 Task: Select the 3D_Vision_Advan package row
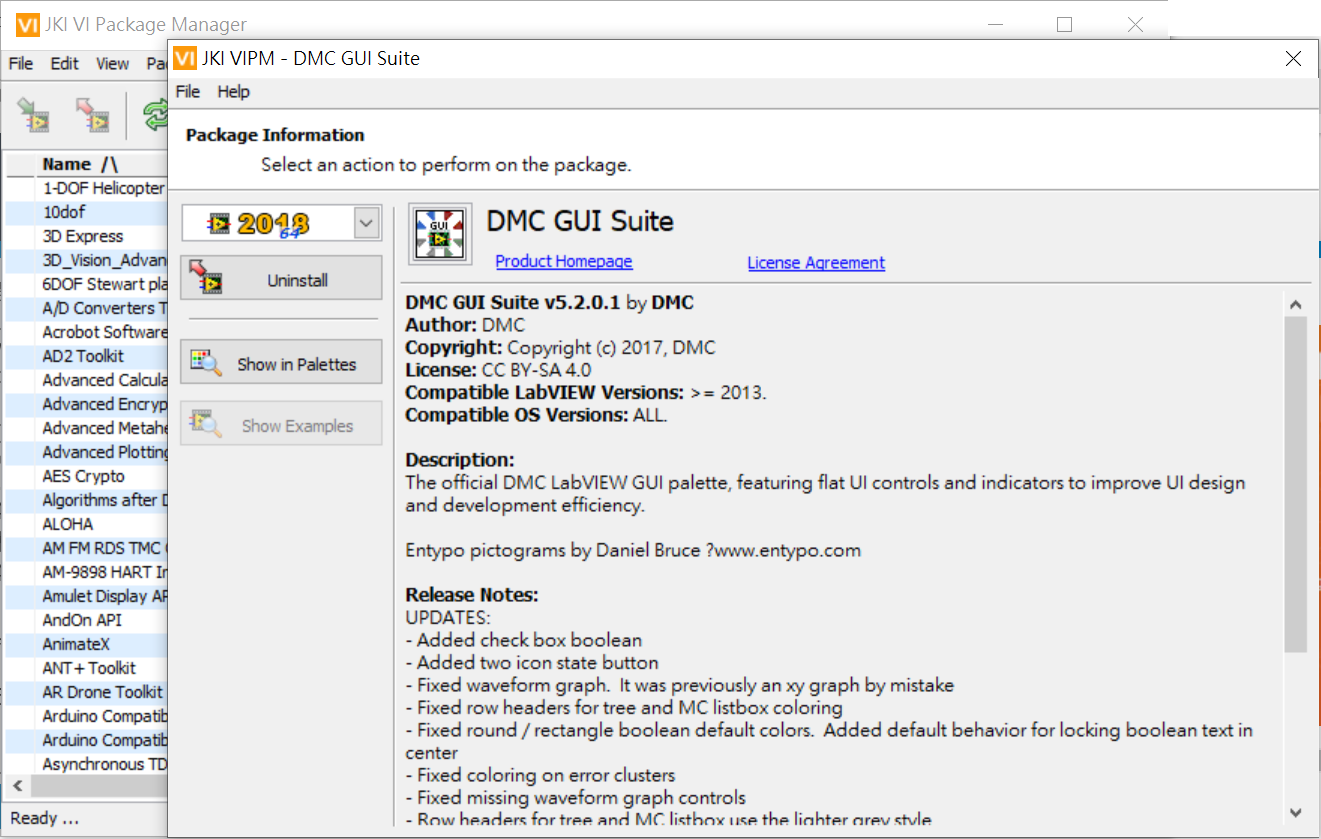(86, 260)
